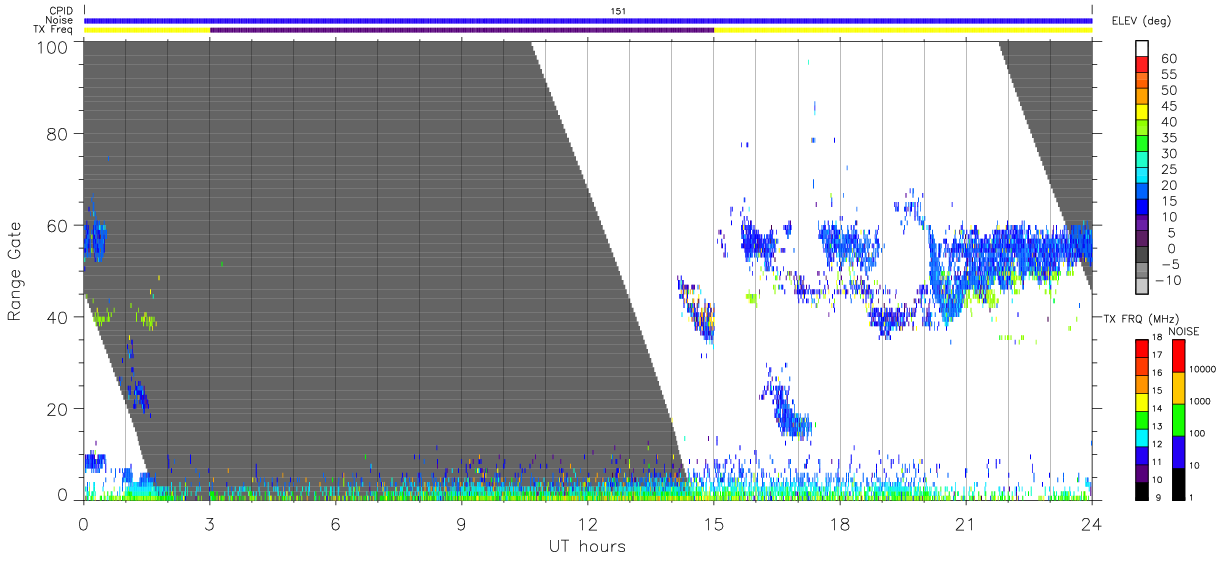Click the TX Freq label above the plot
Image resolution: width=1228 pixels, height=567 pixels.
[53, 30]
